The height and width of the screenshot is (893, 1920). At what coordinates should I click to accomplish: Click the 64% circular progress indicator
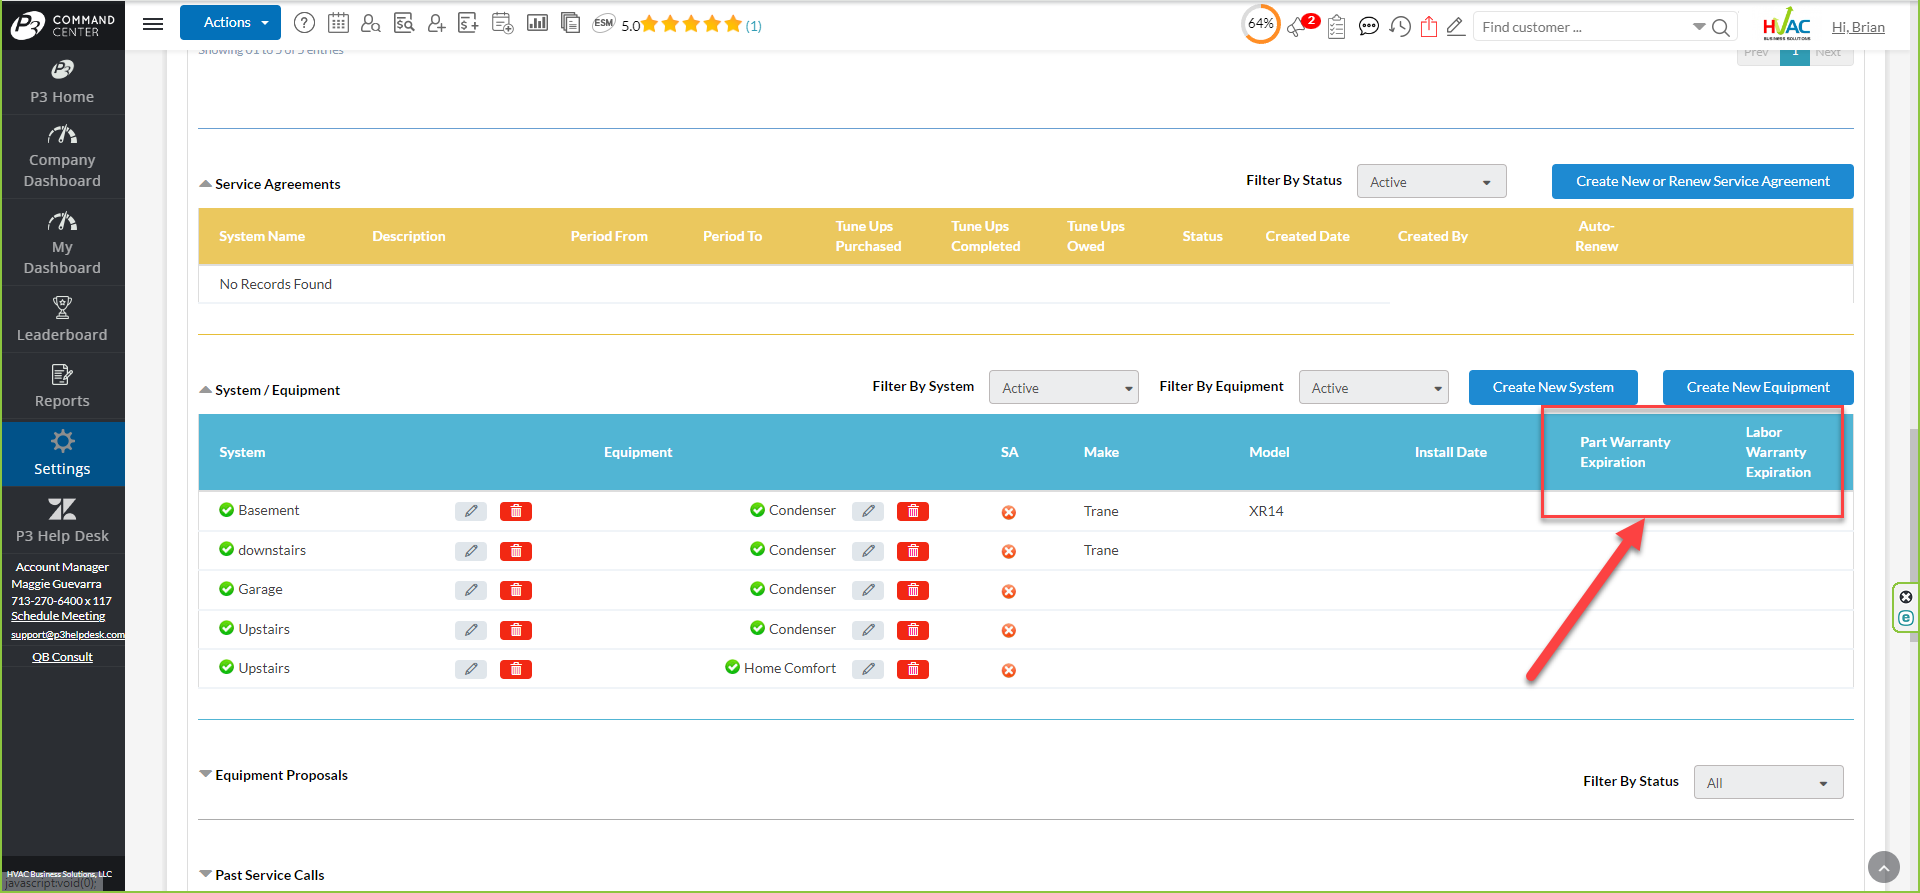[x=1260, y=24]
